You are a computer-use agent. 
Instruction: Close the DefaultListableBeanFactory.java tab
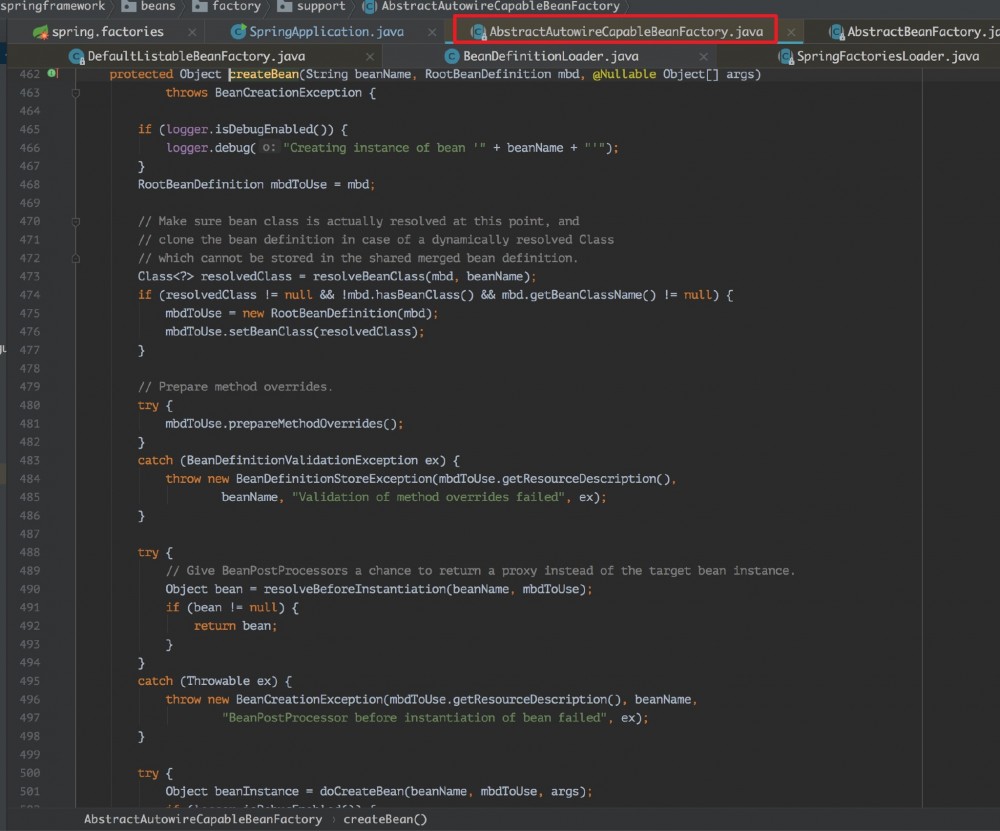pos(368,56)
